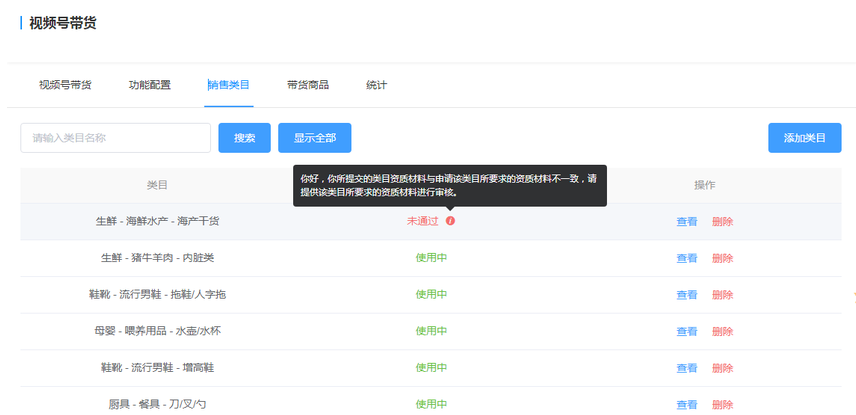Select the 厨具 - 餐具 - 刀/叉/勺 cell

[x=157, y=404]
